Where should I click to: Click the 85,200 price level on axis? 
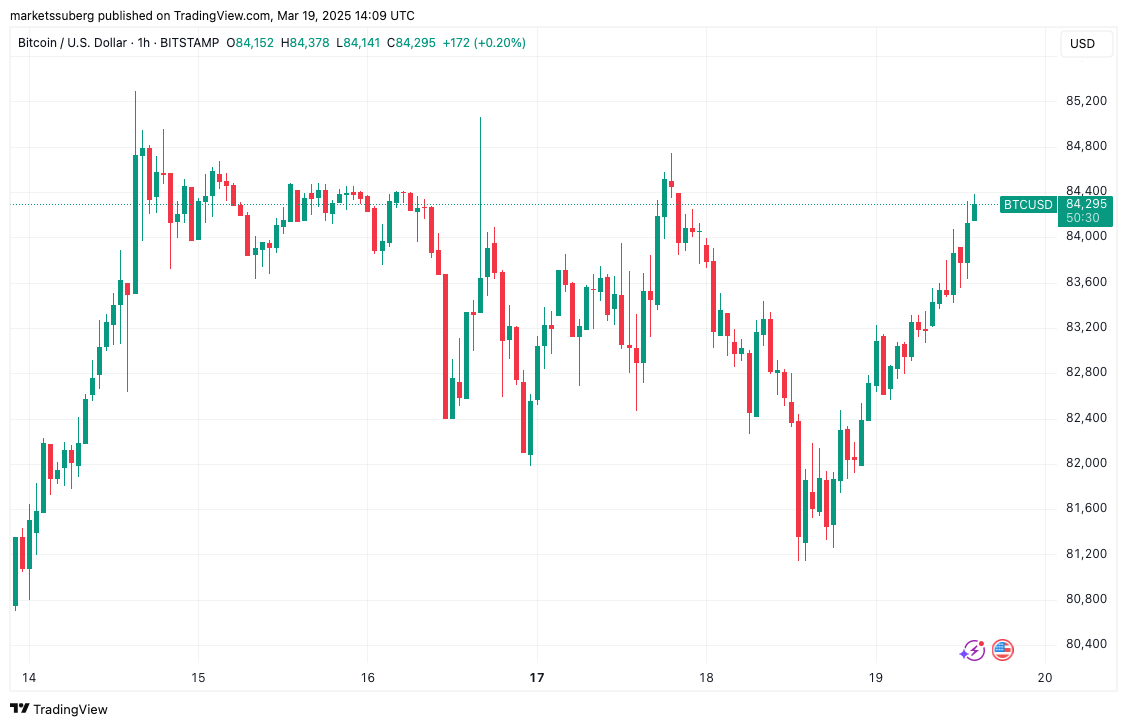(x=1086, y=101)
